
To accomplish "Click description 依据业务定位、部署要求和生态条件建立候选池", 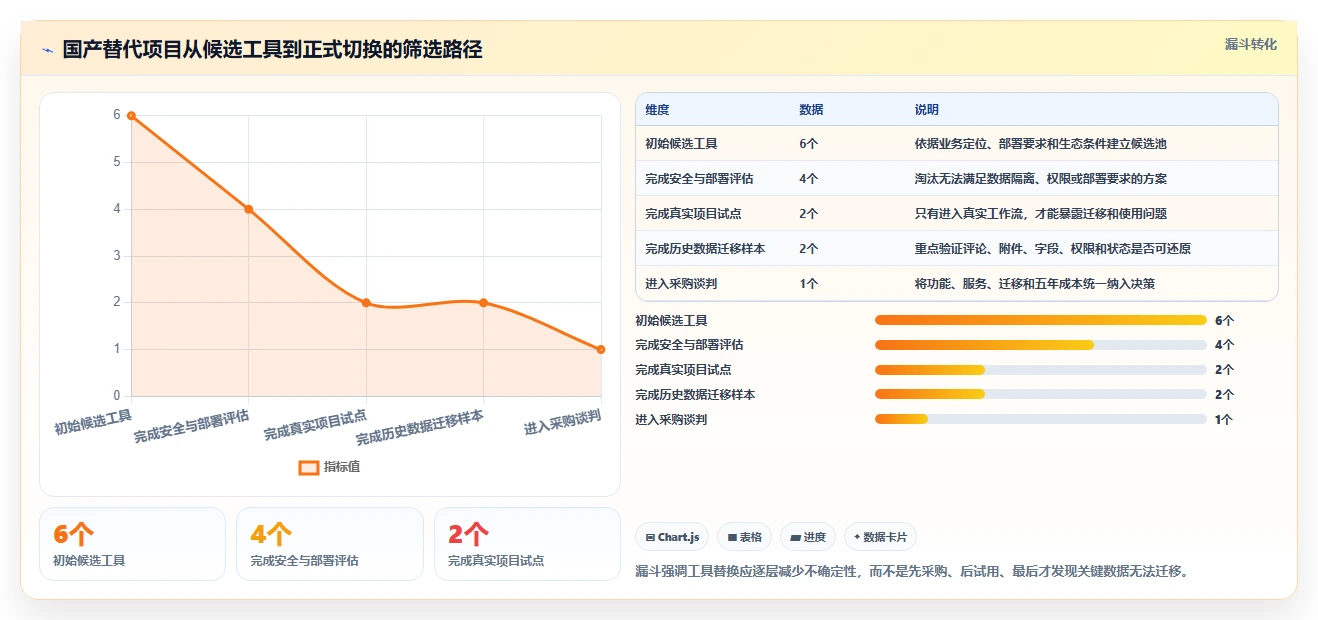I will point(1040,144).
